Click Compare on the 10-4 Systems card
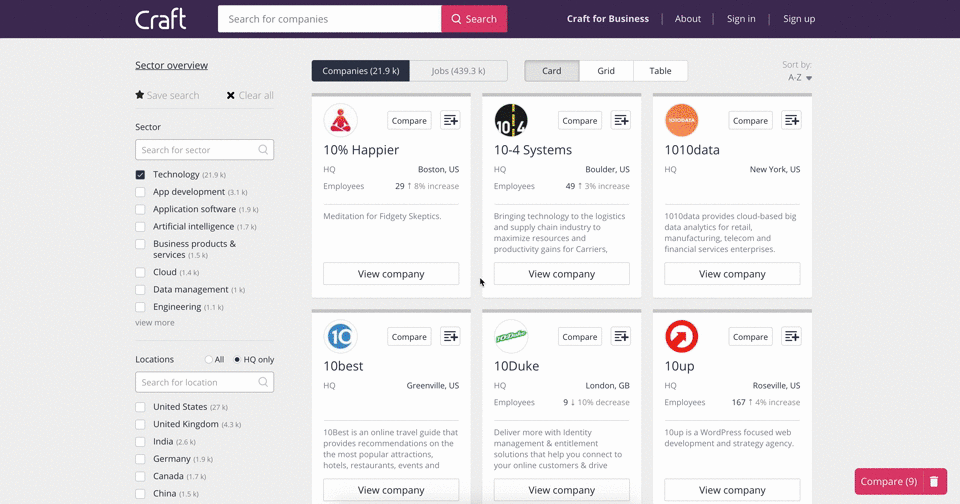Screen dimensions: 960x504 click(x=580, y=121)
